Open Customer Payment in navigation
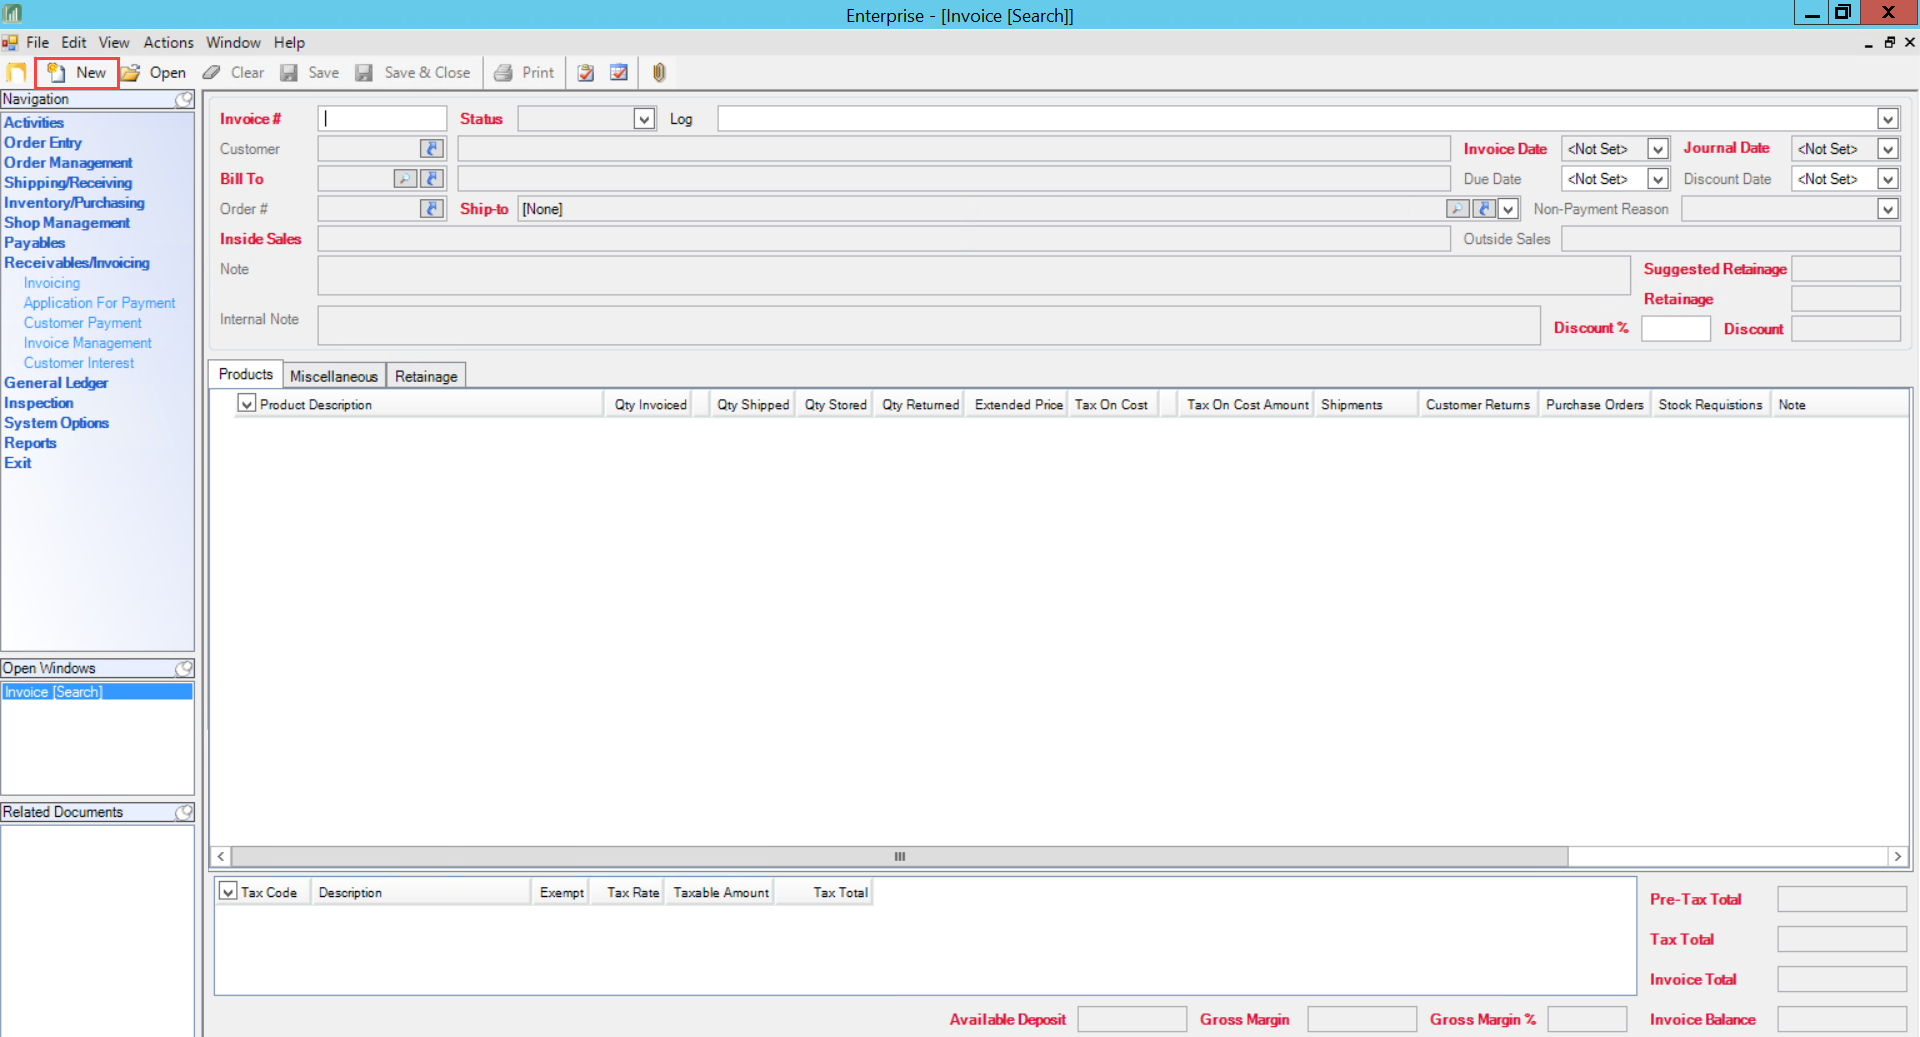Image resolution: width=1920 pixels, height=1037 pixels. (82, 323)
